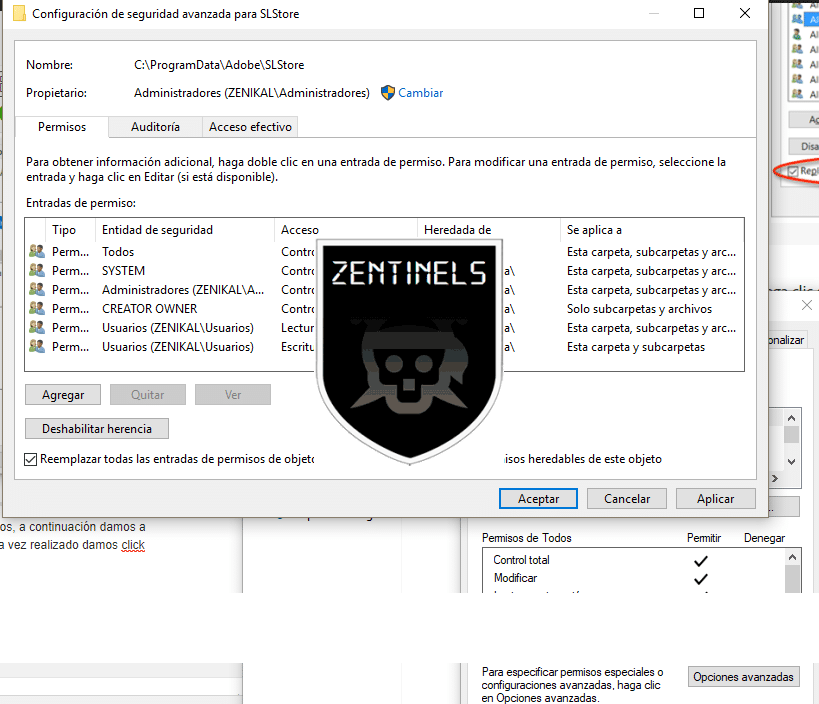Image resolution: width=819 pixels, height=704 pixels.
Task: Click 'Solo subcarpetas y archivos' cell
Action: (639, 309)
